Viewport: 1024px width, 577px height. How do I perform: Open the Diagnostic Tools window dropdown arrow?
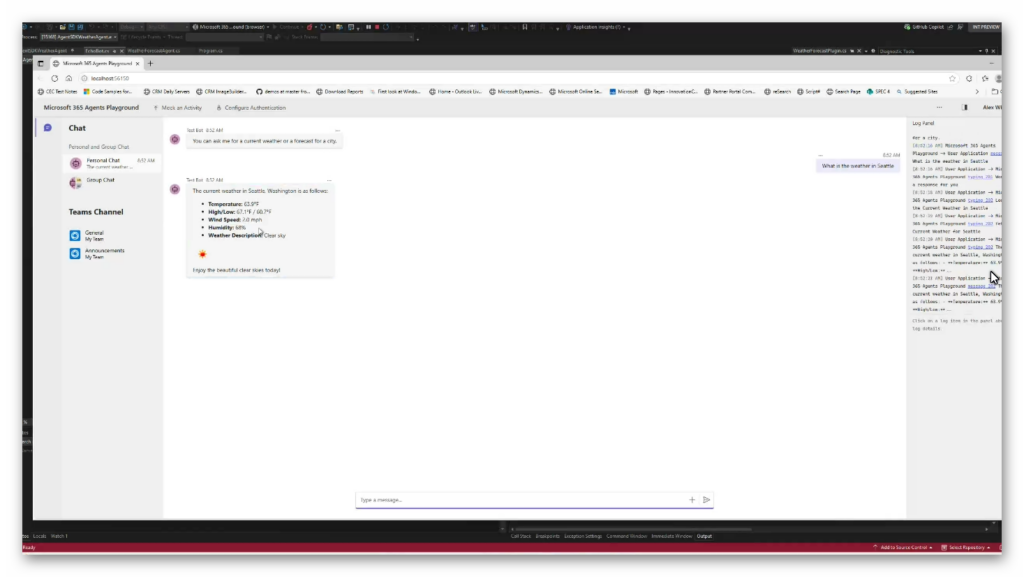point(980,51)
